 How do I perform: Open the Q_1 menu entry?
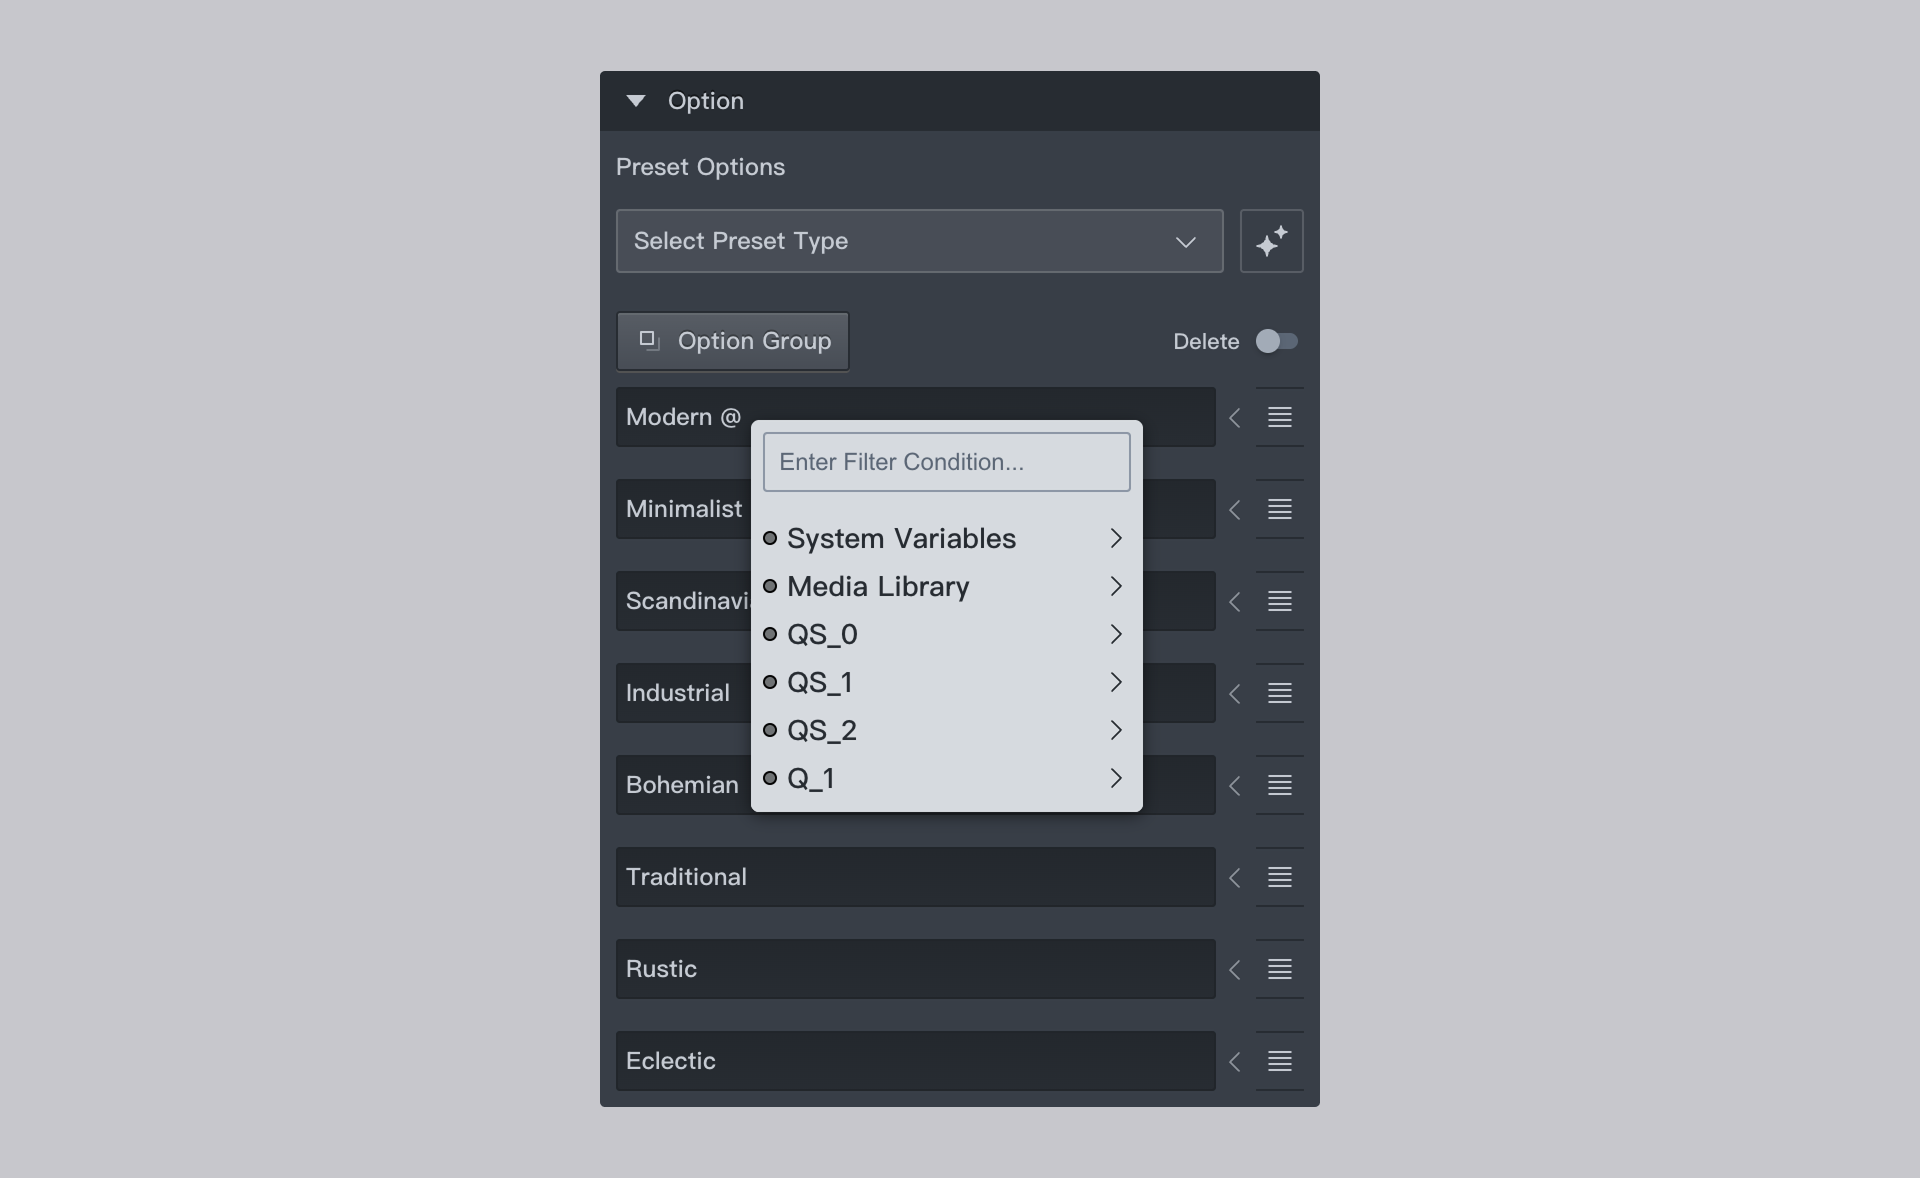[946, 778]
